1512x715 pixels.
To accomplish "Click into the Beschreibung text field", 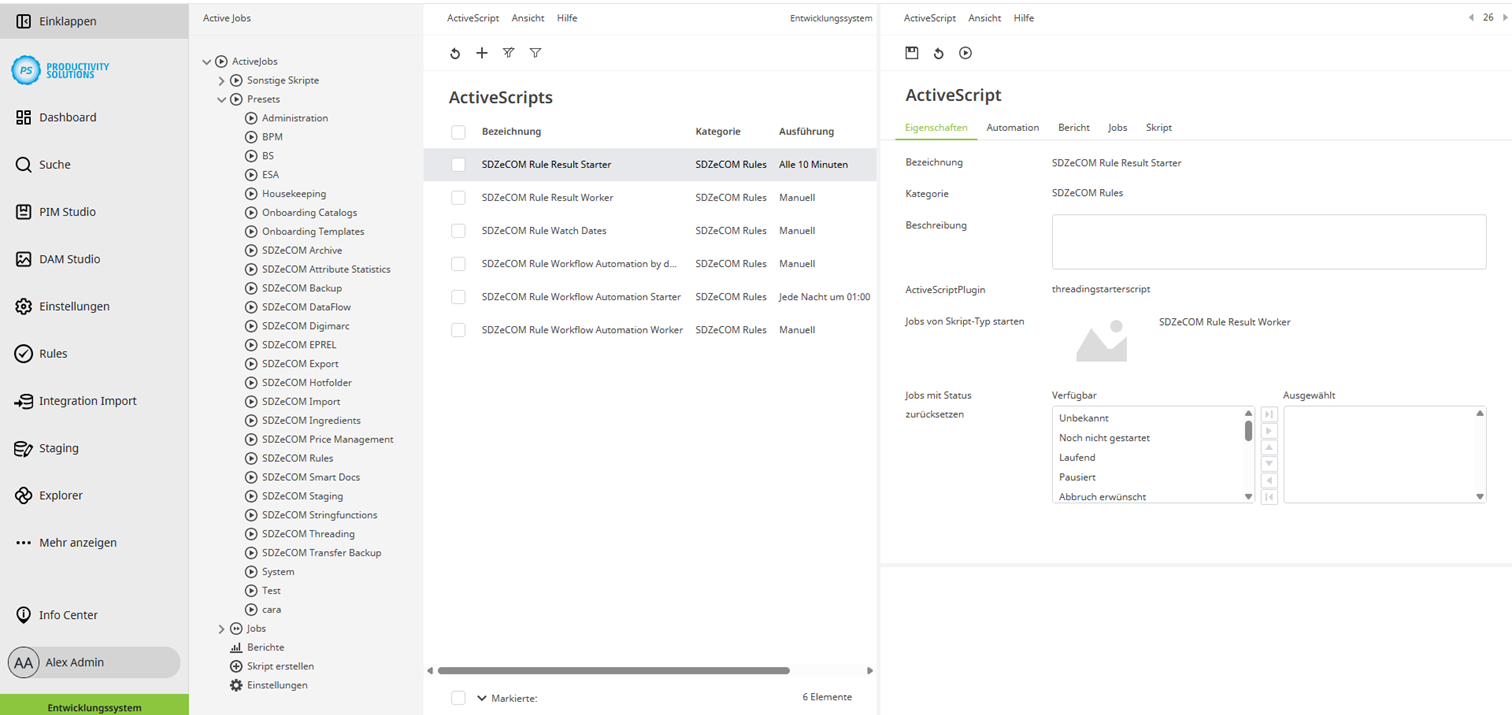I will click(x=1268, y=241).
